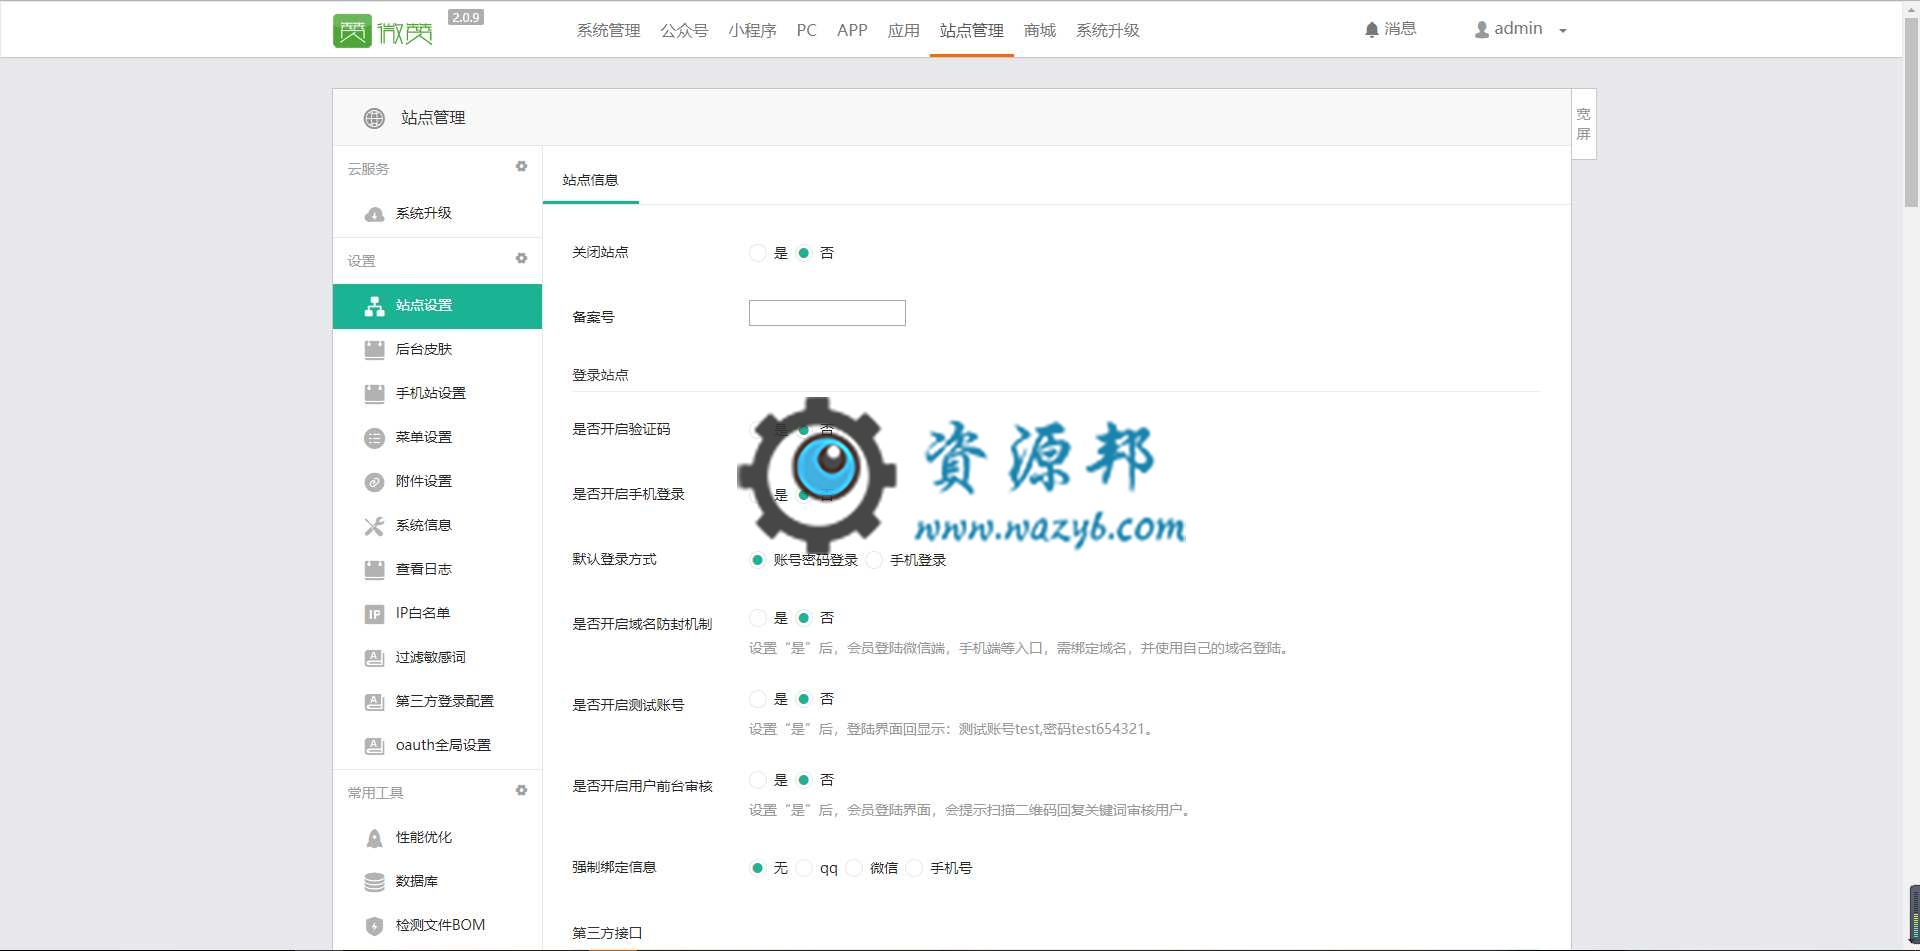1920x951 pixels.
Task: Select 是 for 是否开启用户前台审核
Action: click(x=758, y=780)
